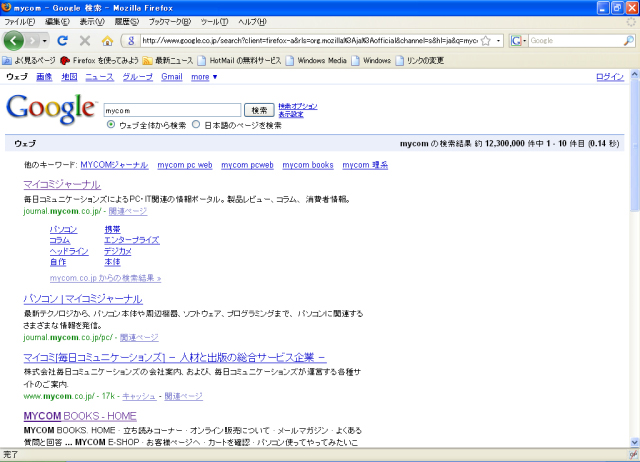
Task: Open the Windows Media bookmark
Action: coord(316,60)
